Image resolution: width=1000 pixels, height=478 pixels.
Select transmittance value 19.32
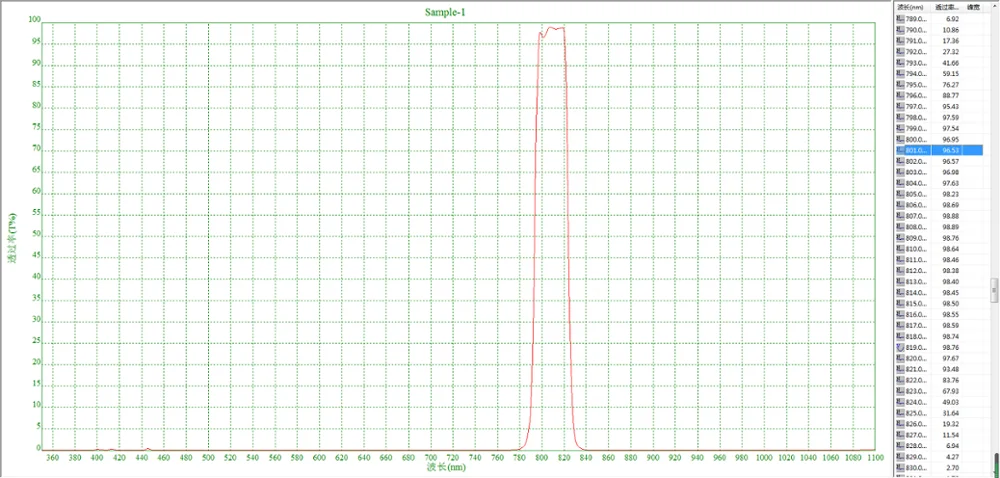click(x=950, y=424)
